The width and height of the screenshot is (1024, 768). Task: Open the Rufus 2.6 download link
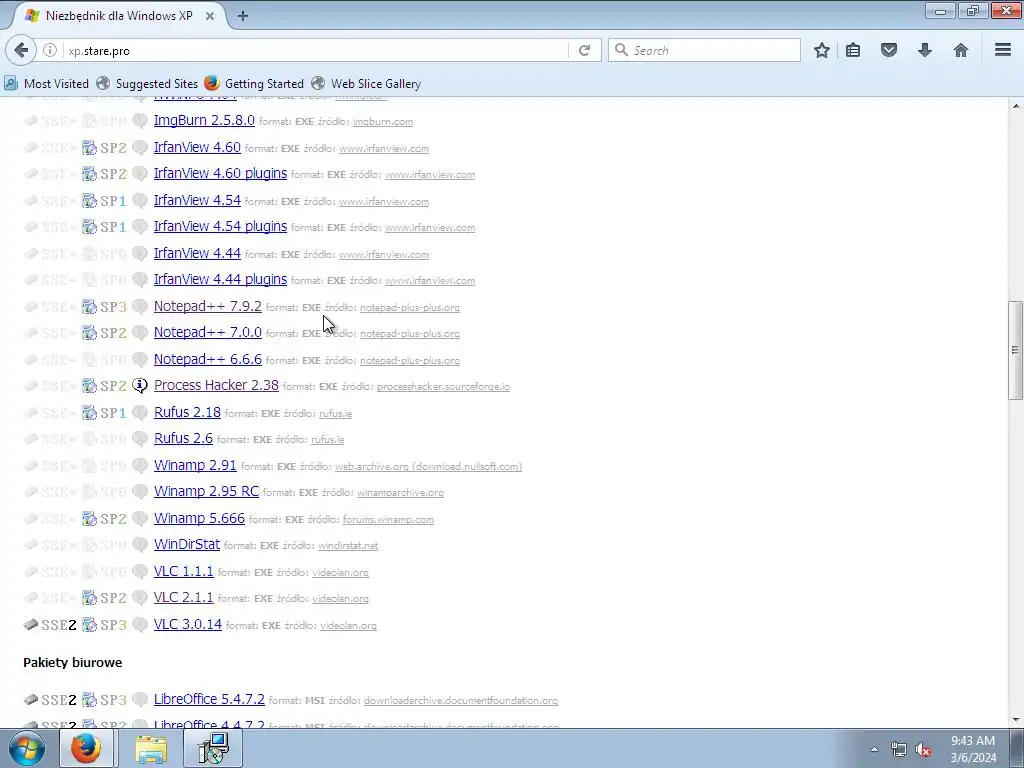point(183,438)
